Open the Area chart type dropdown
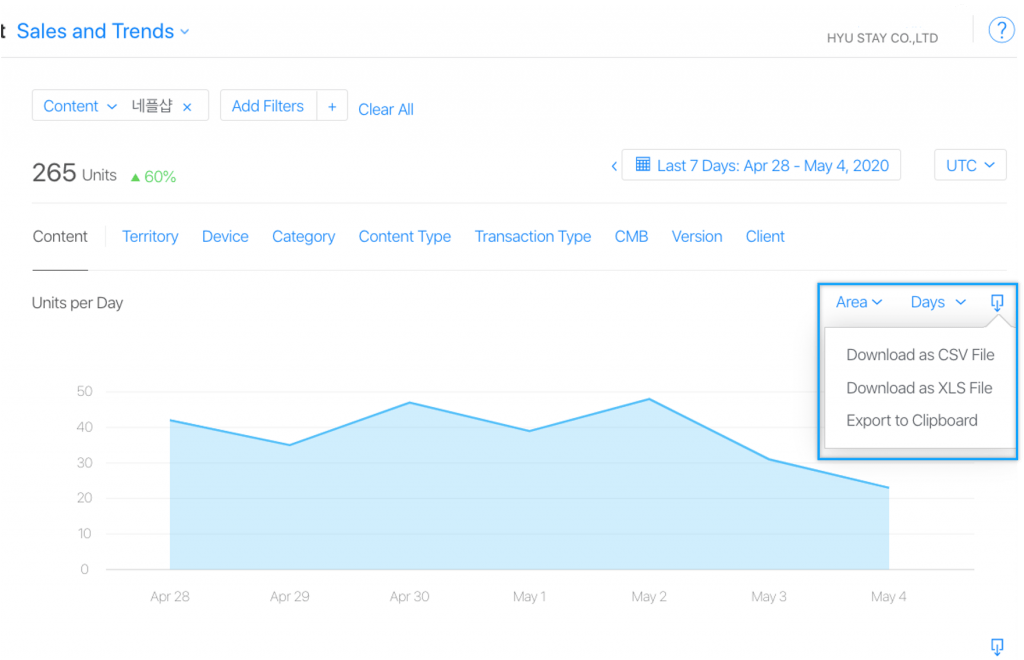The width and height of the screenshot is (1024, 660). point(858,301)
